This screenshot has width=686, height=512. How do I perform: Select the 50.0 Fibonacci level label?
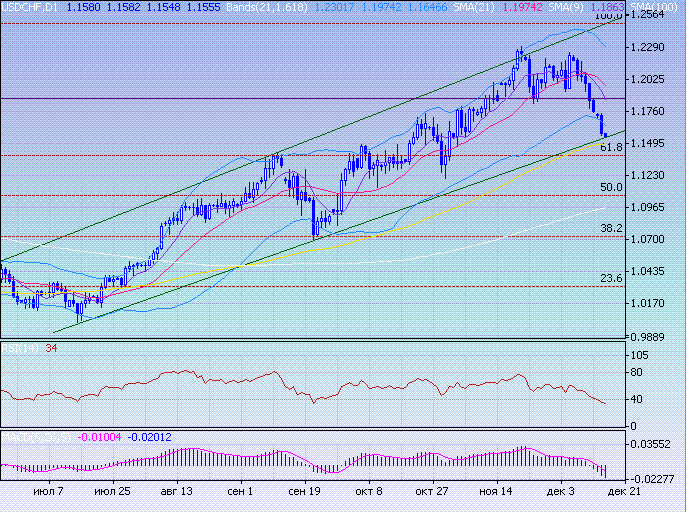tap(611, 187)
